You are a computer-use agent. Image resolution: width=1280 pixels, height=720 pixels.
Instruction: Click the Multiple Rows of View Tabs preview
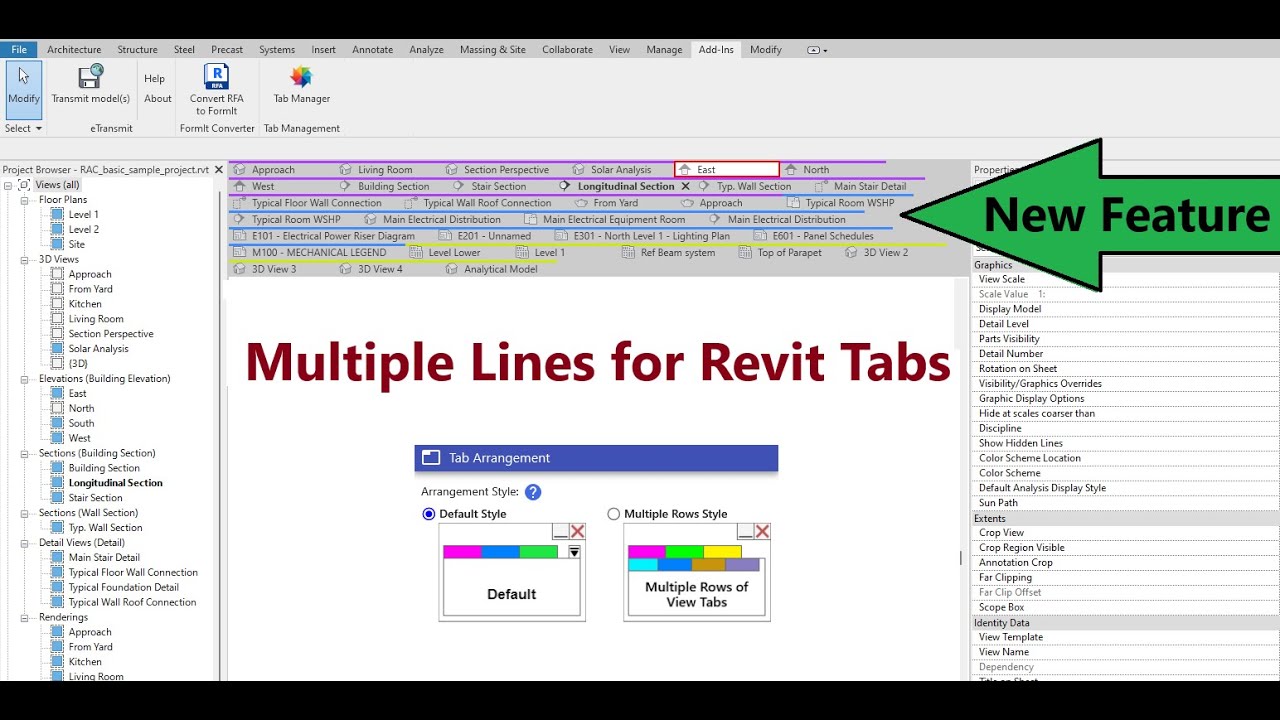697,572
